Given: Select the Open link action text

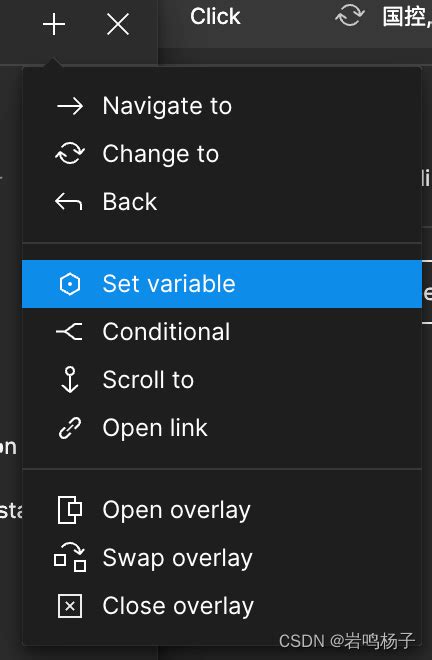Looking at the screenshot, I should pyautogui.click(x=155, y=428).
